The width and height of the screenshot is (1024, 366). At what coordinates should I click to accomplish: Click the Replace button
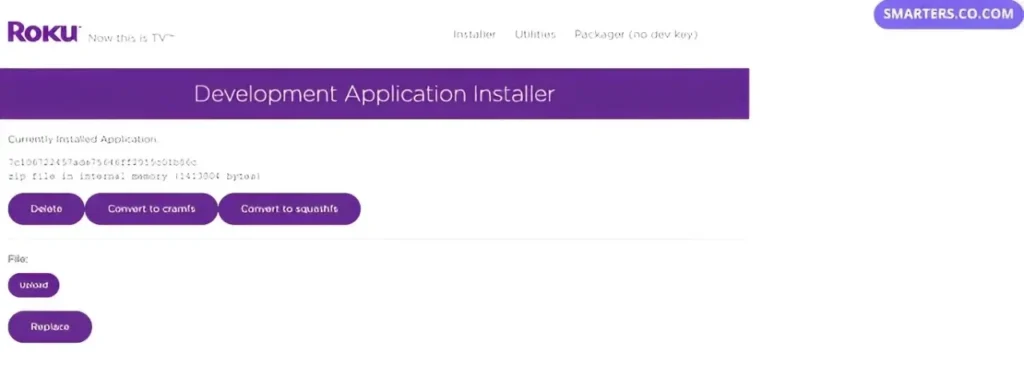point(50,327)
